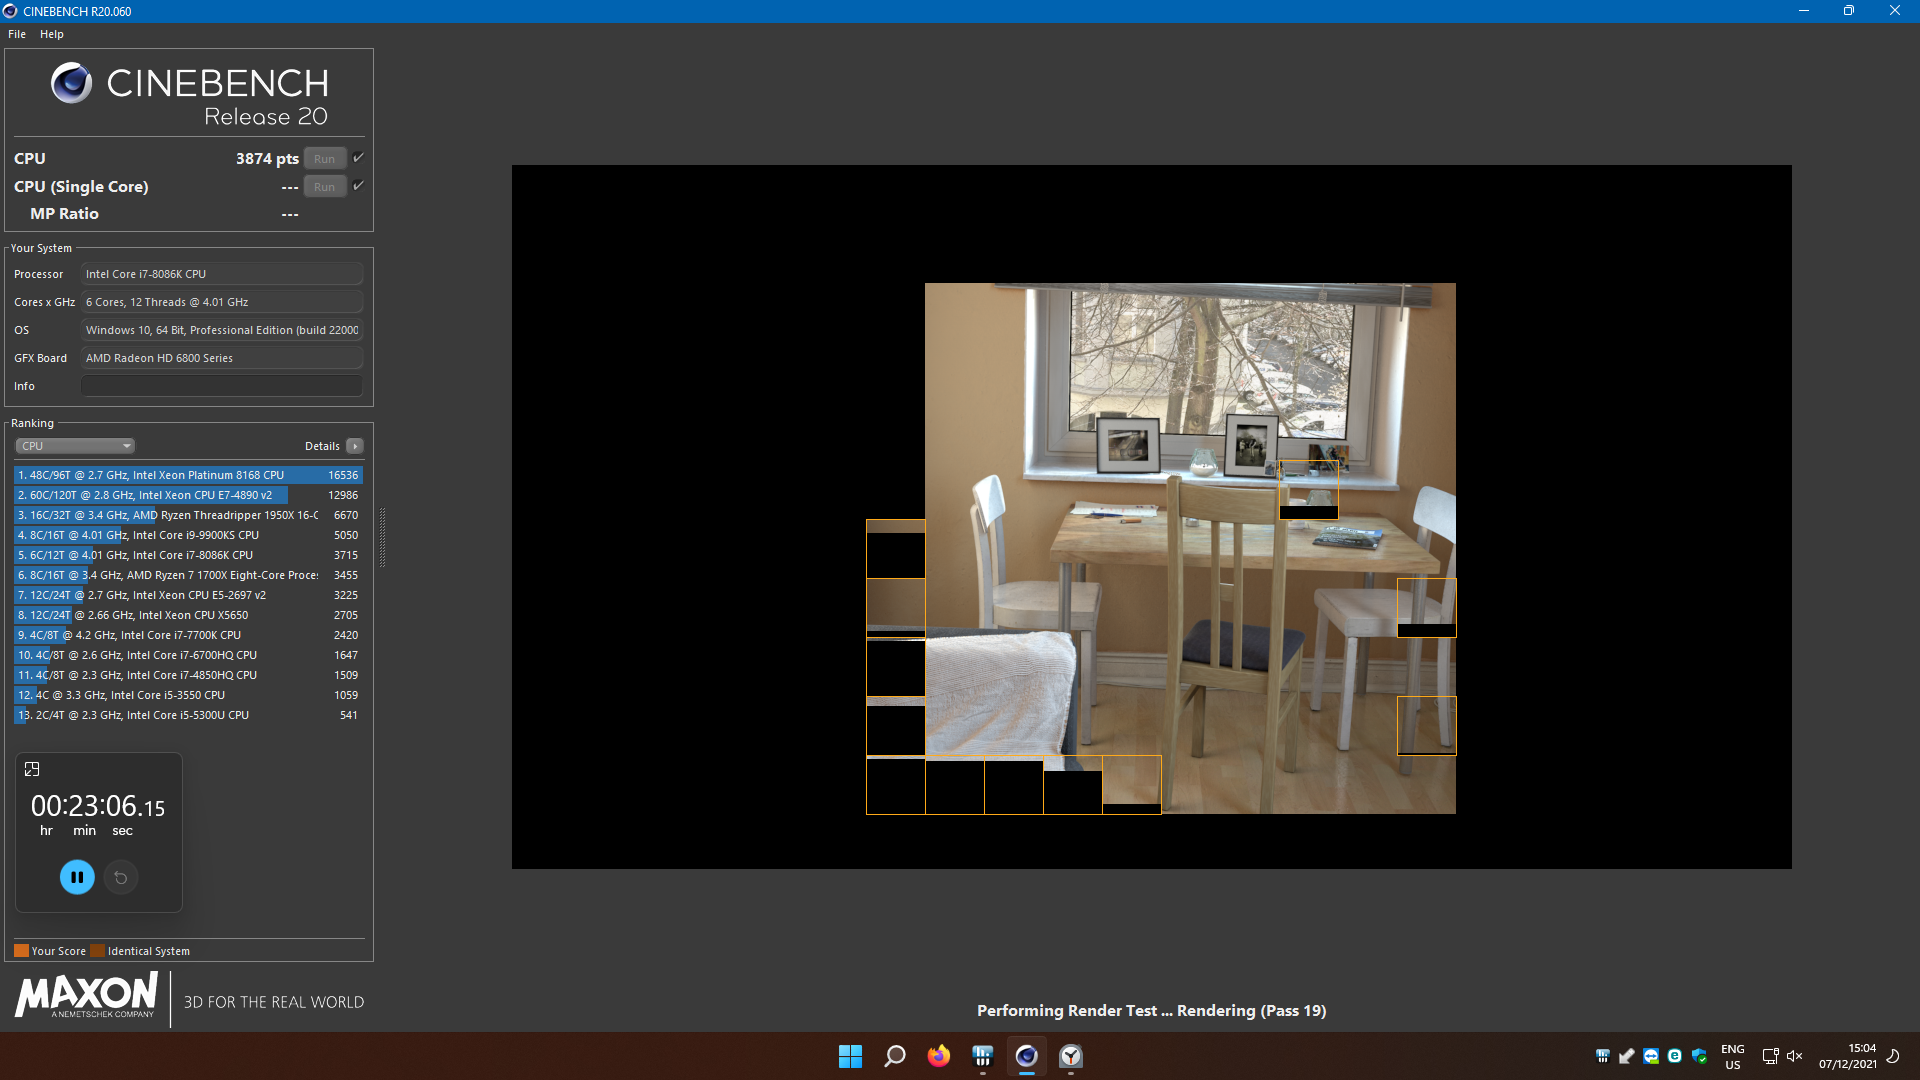This screenshot has width=1920, height=1080.
Task: Open TeamViewer tray icon
Action: point(1651,1056)
